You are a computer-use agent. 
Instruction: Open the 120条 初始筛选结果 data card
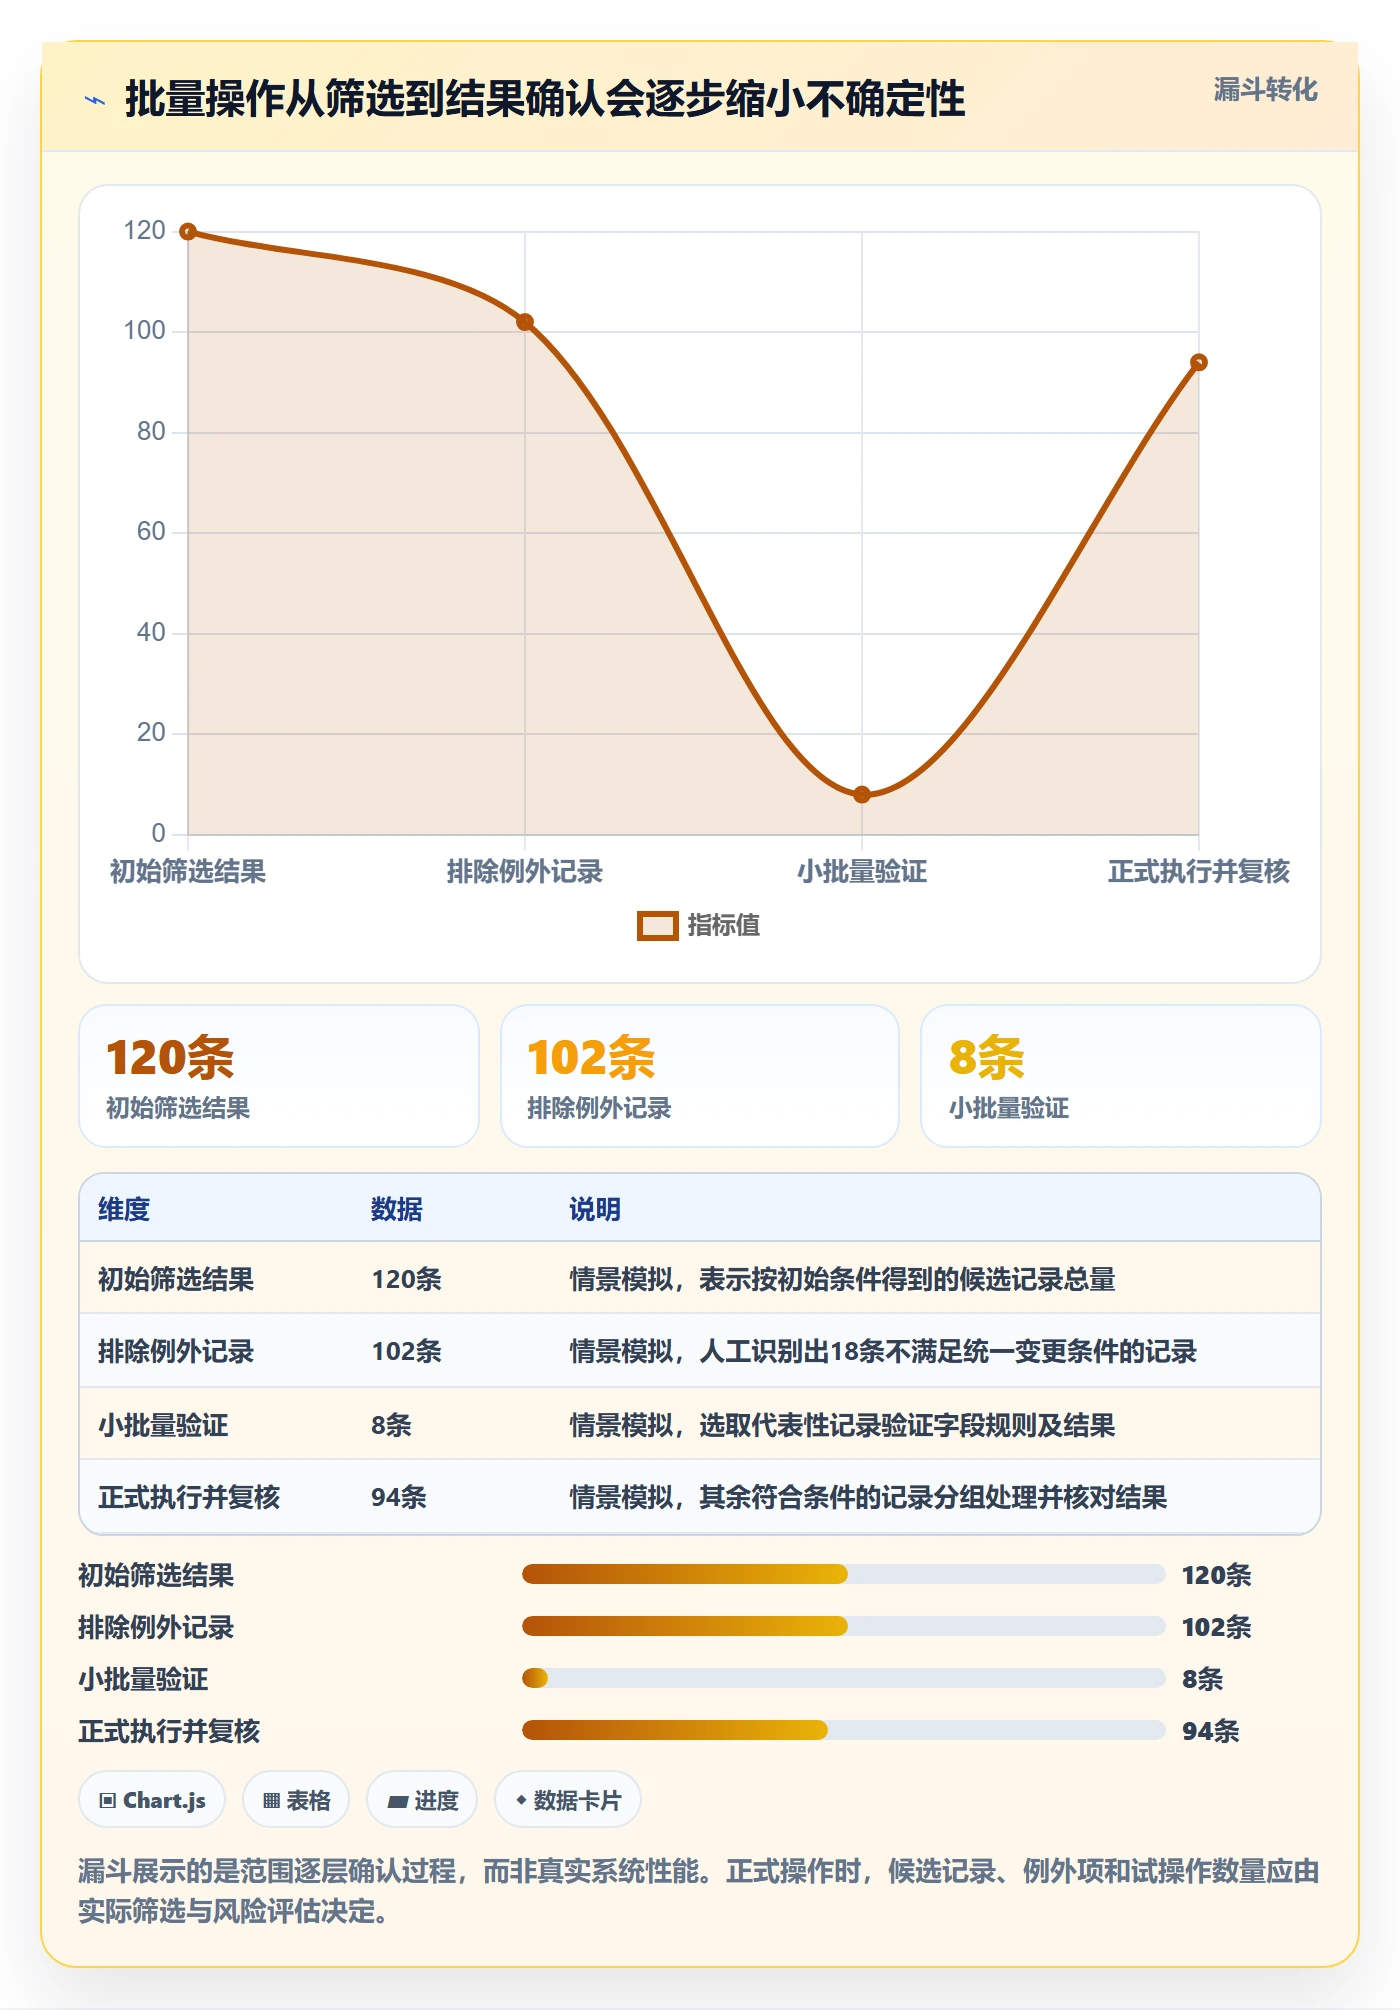click(279, 1076)
